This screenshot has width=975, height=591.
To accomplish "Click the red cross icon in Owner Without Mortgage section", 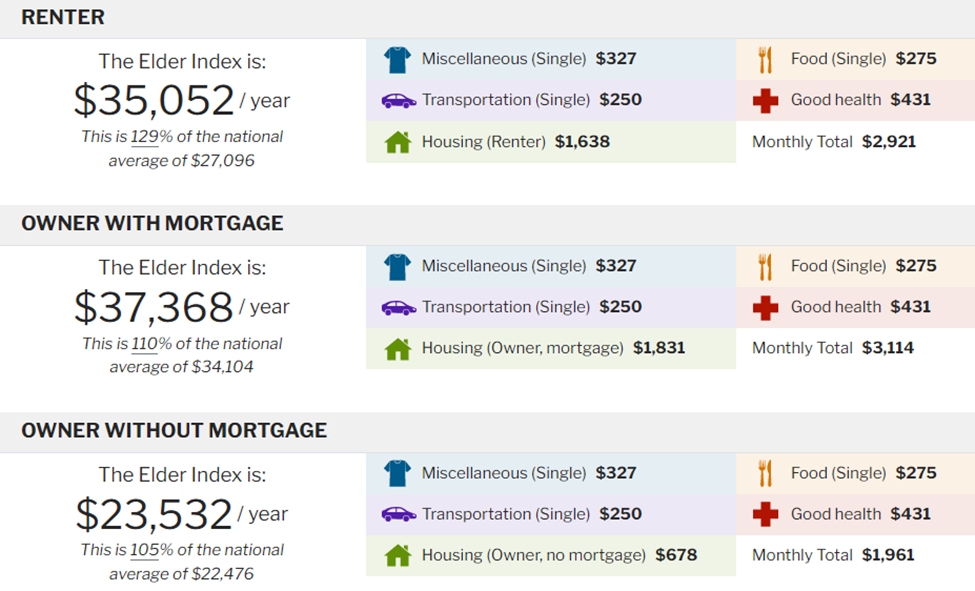I will point(765,514).
